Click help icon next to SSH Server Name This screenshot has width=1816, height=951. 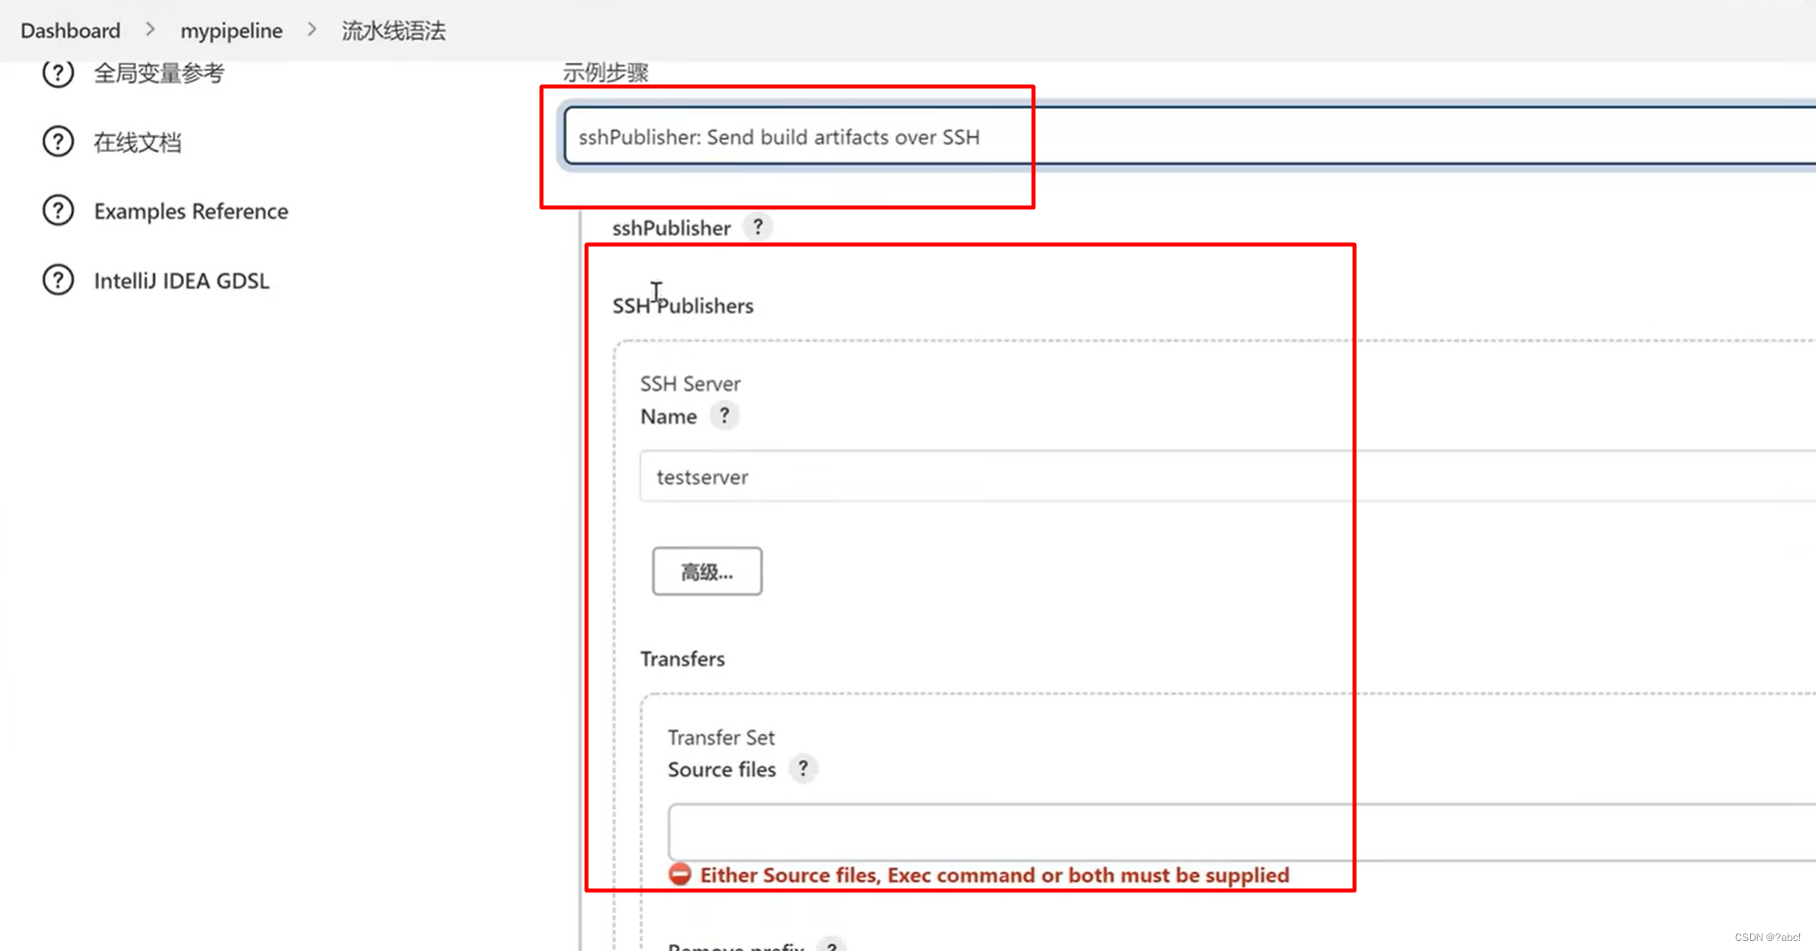[724, 415]
